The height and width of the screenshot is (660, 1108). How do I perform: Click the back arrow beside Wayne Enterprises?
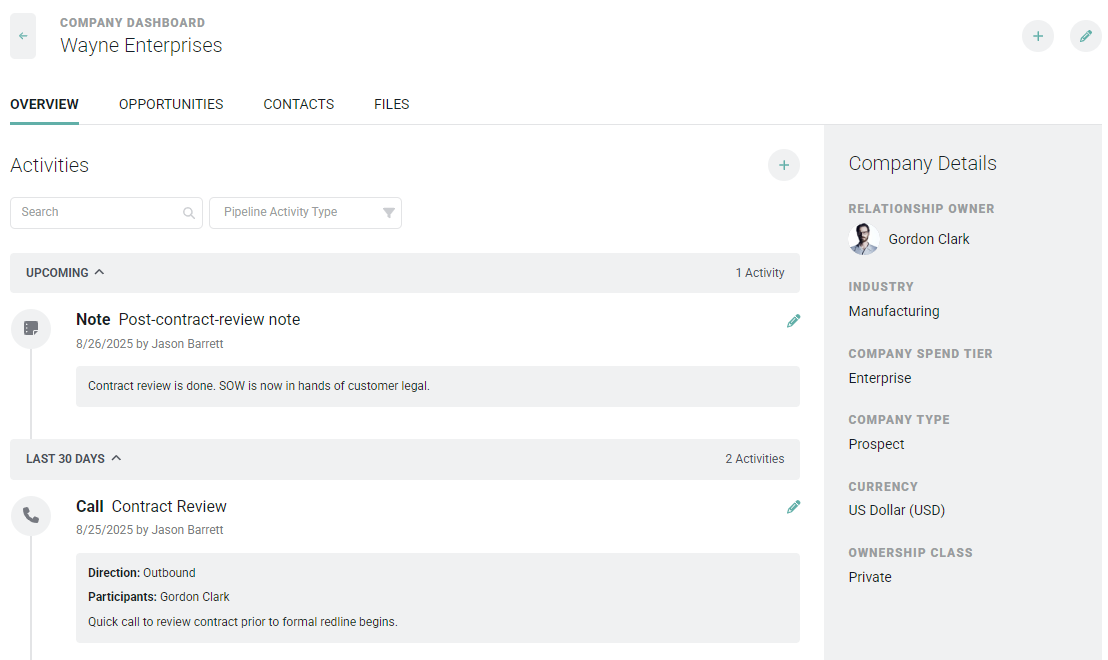tap(23, 36)
